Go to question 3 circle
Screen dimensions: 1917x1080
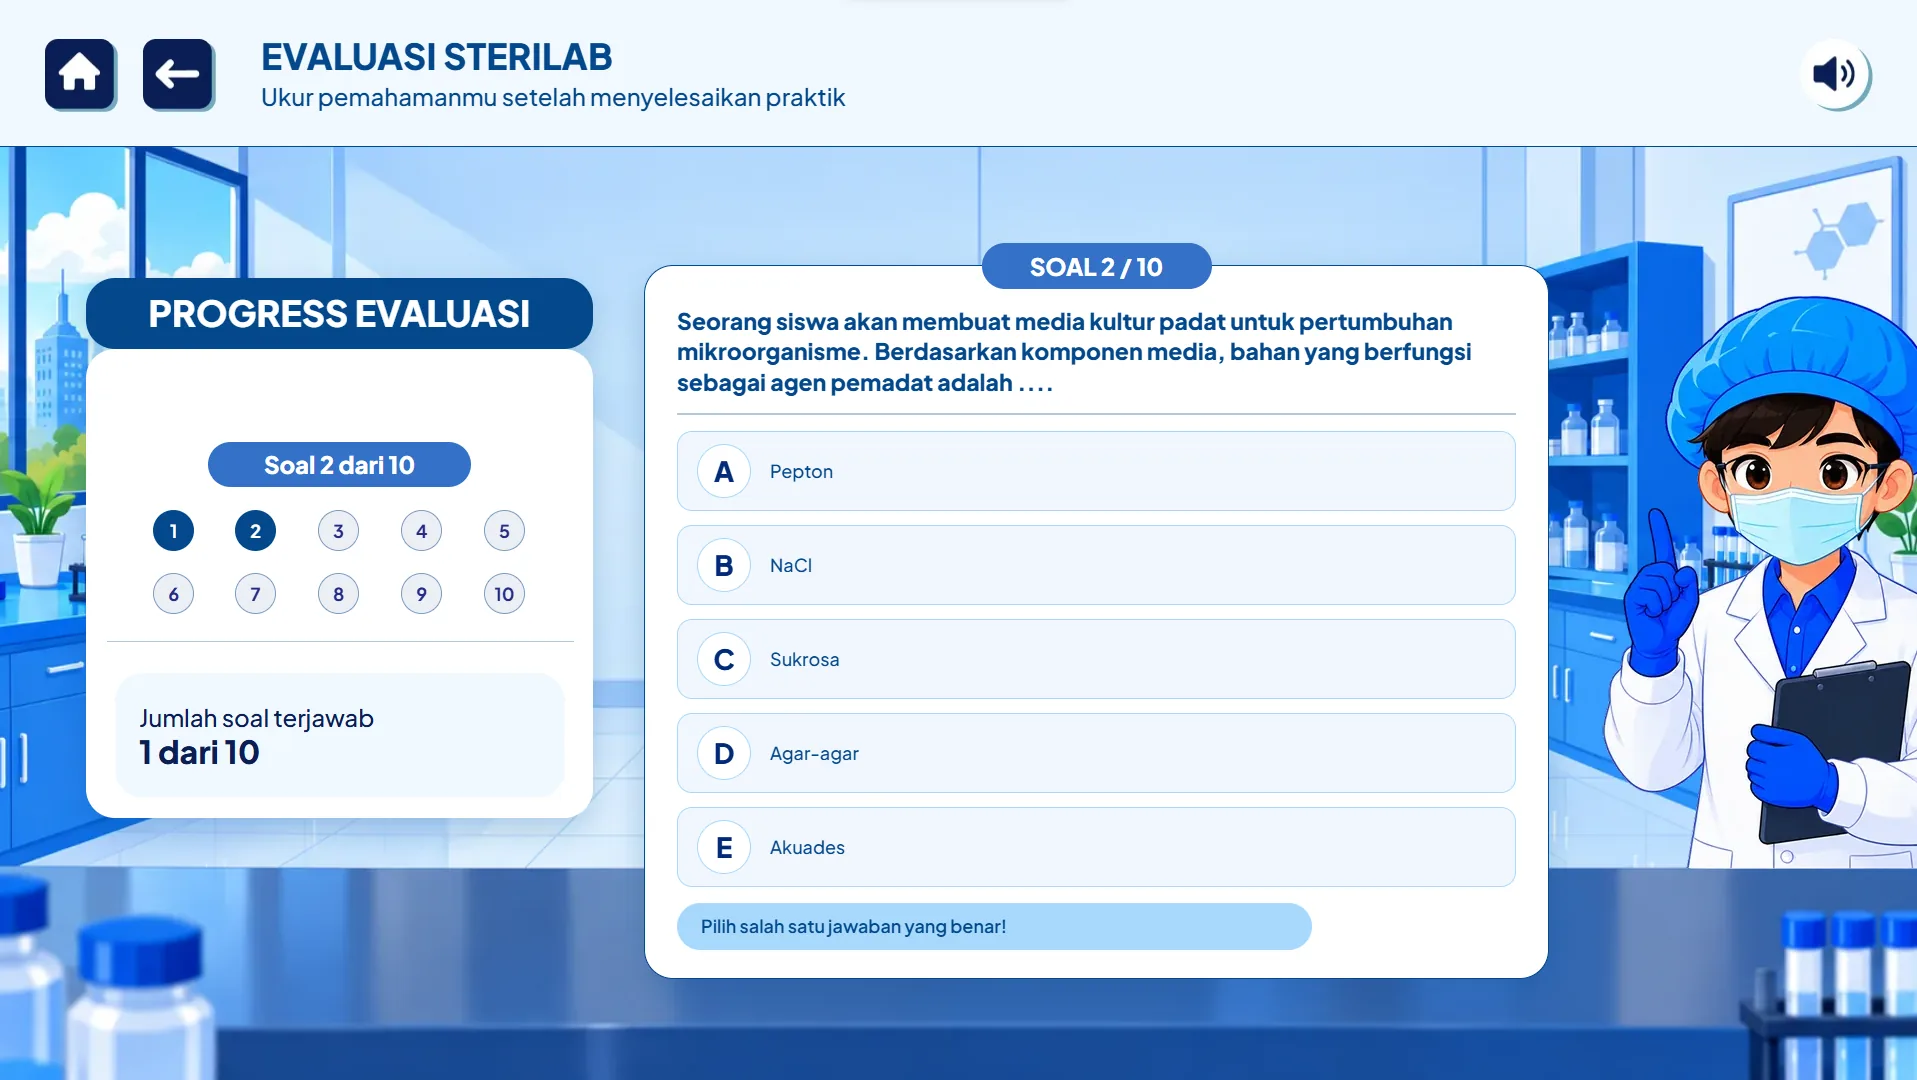pos(338,531)
